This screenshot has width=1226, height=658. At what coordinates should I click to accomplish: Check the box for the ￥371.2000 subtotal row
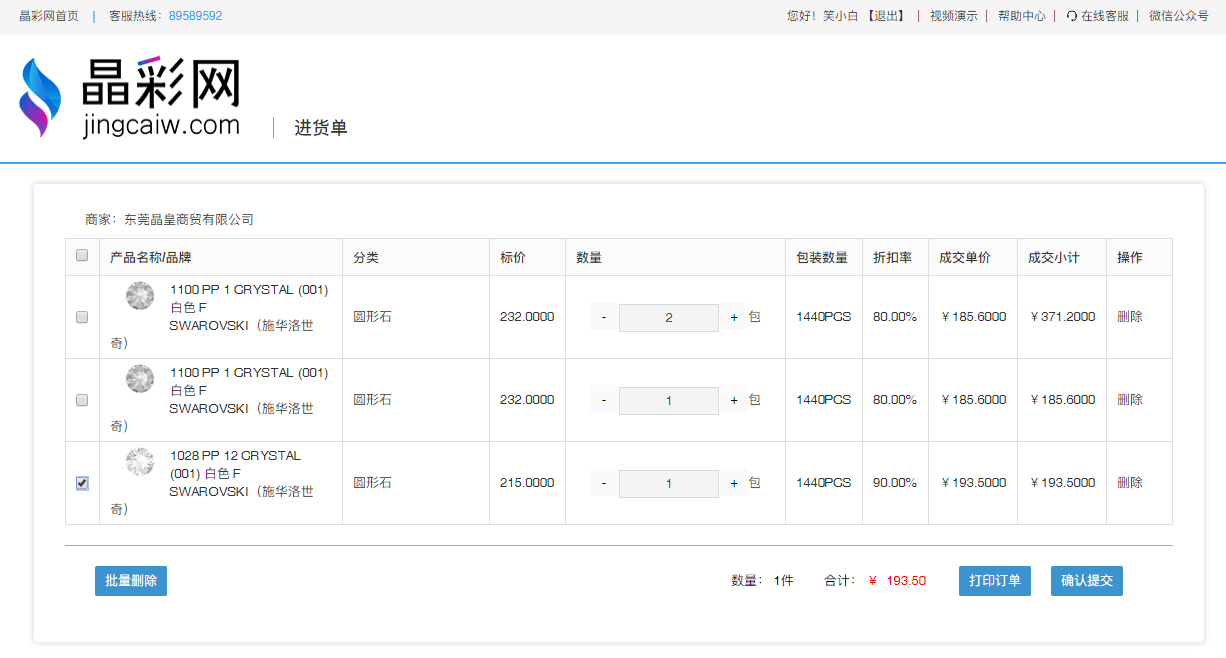pyautogui.click(x=82, y=317)
